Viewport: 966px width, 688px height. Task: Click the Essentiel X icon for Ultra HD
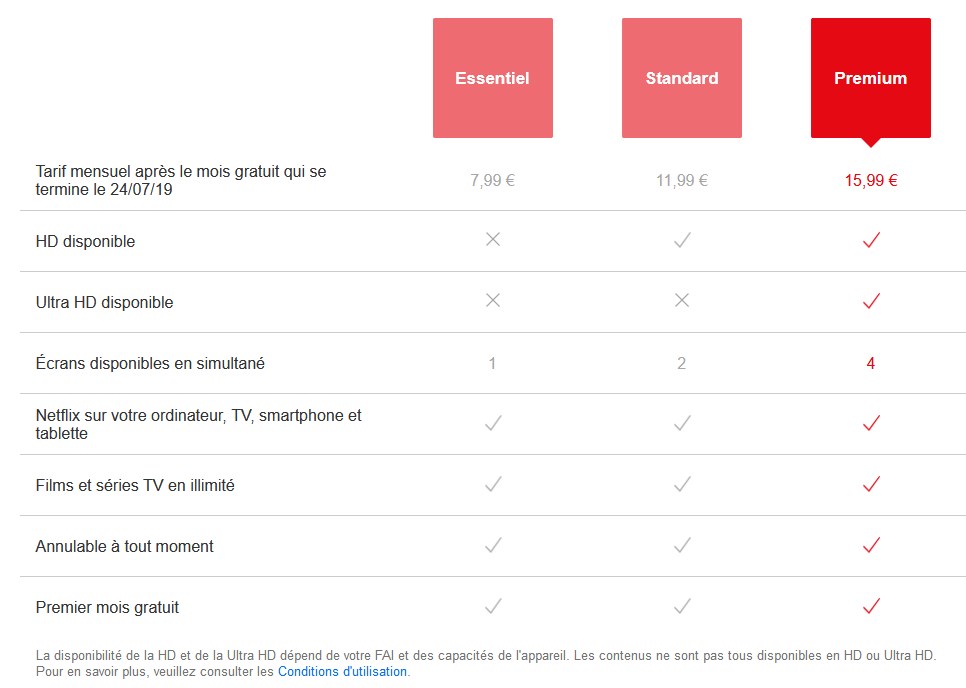coord(493,300)
